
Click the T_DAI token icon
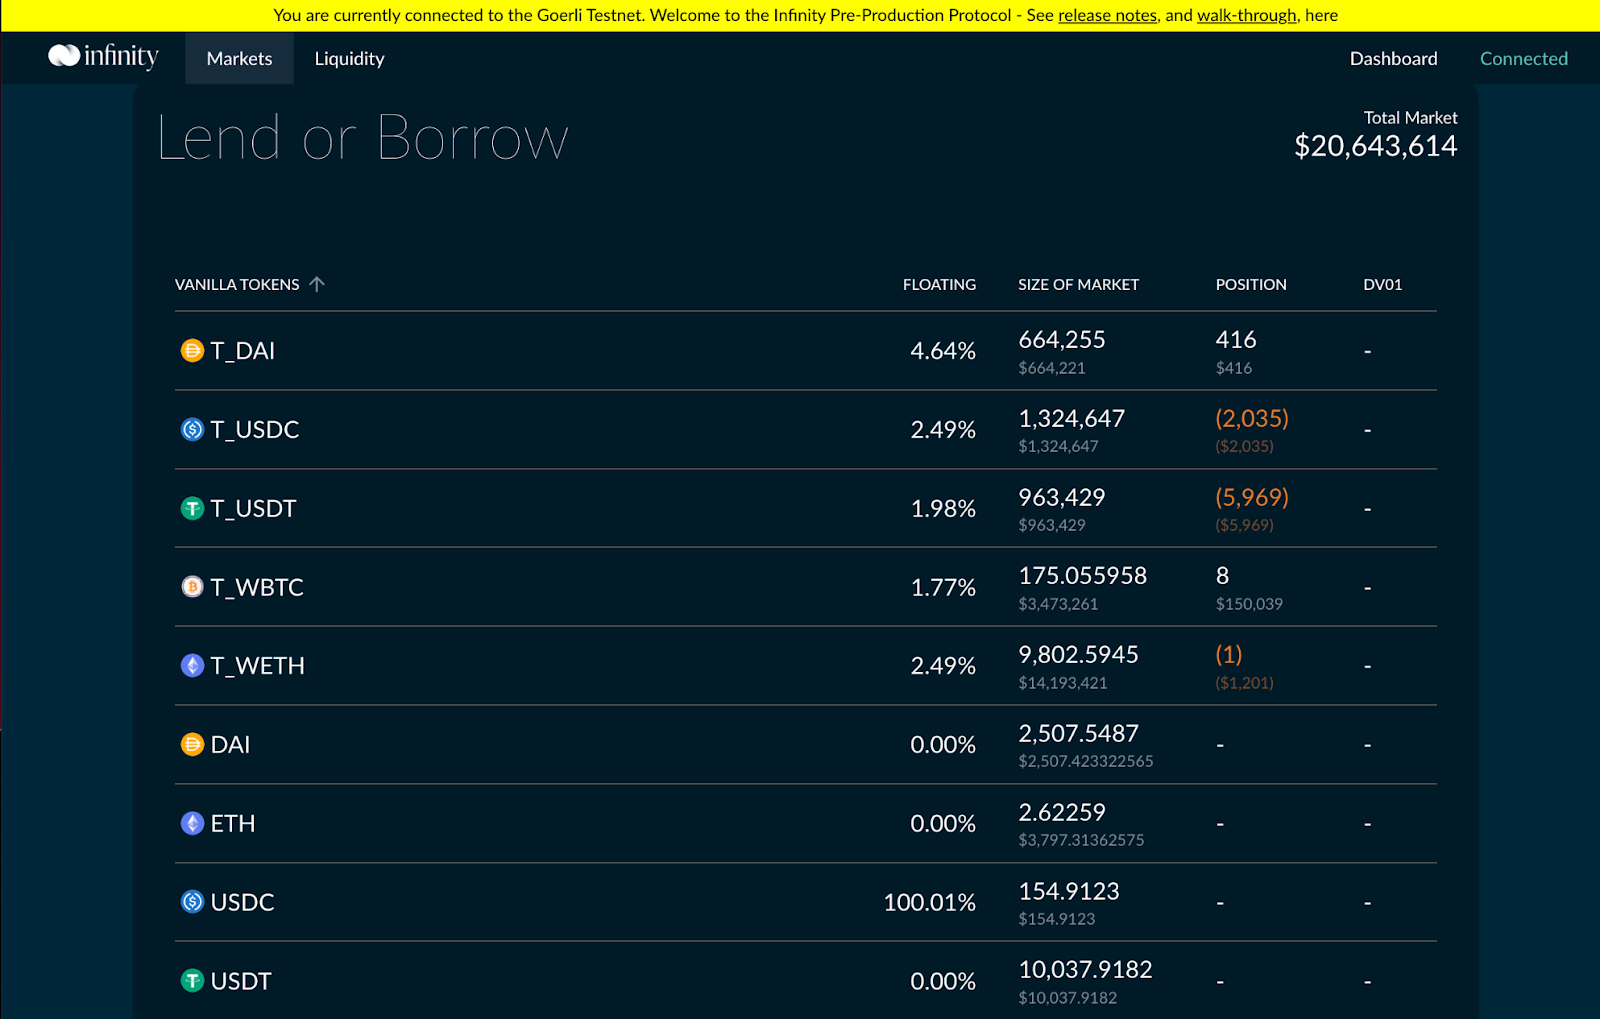click(x=192, y=351)
